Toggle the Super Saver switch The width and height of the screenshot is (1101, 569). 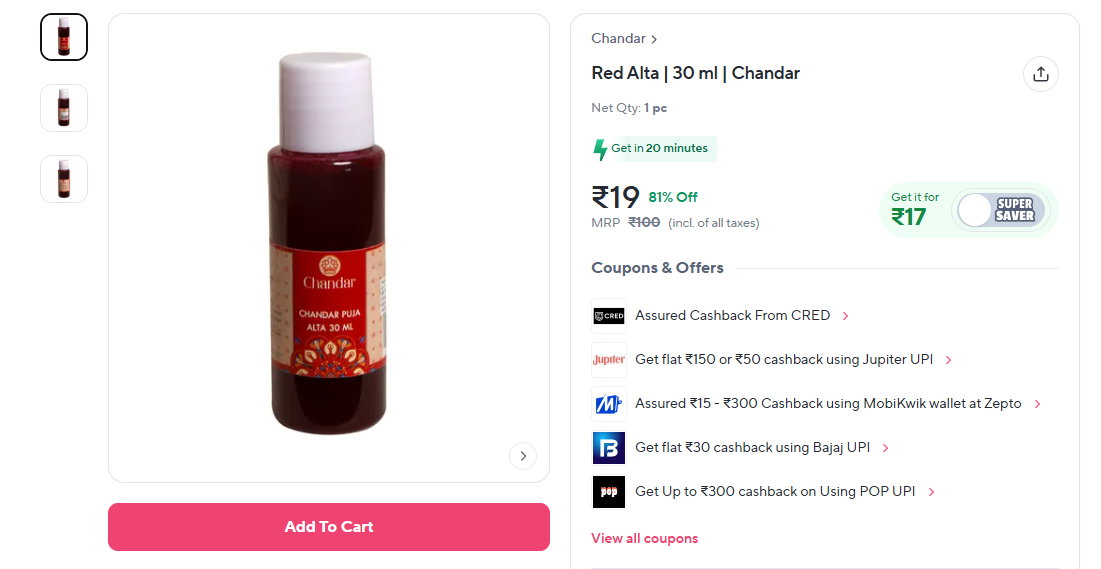(1001, 210)
